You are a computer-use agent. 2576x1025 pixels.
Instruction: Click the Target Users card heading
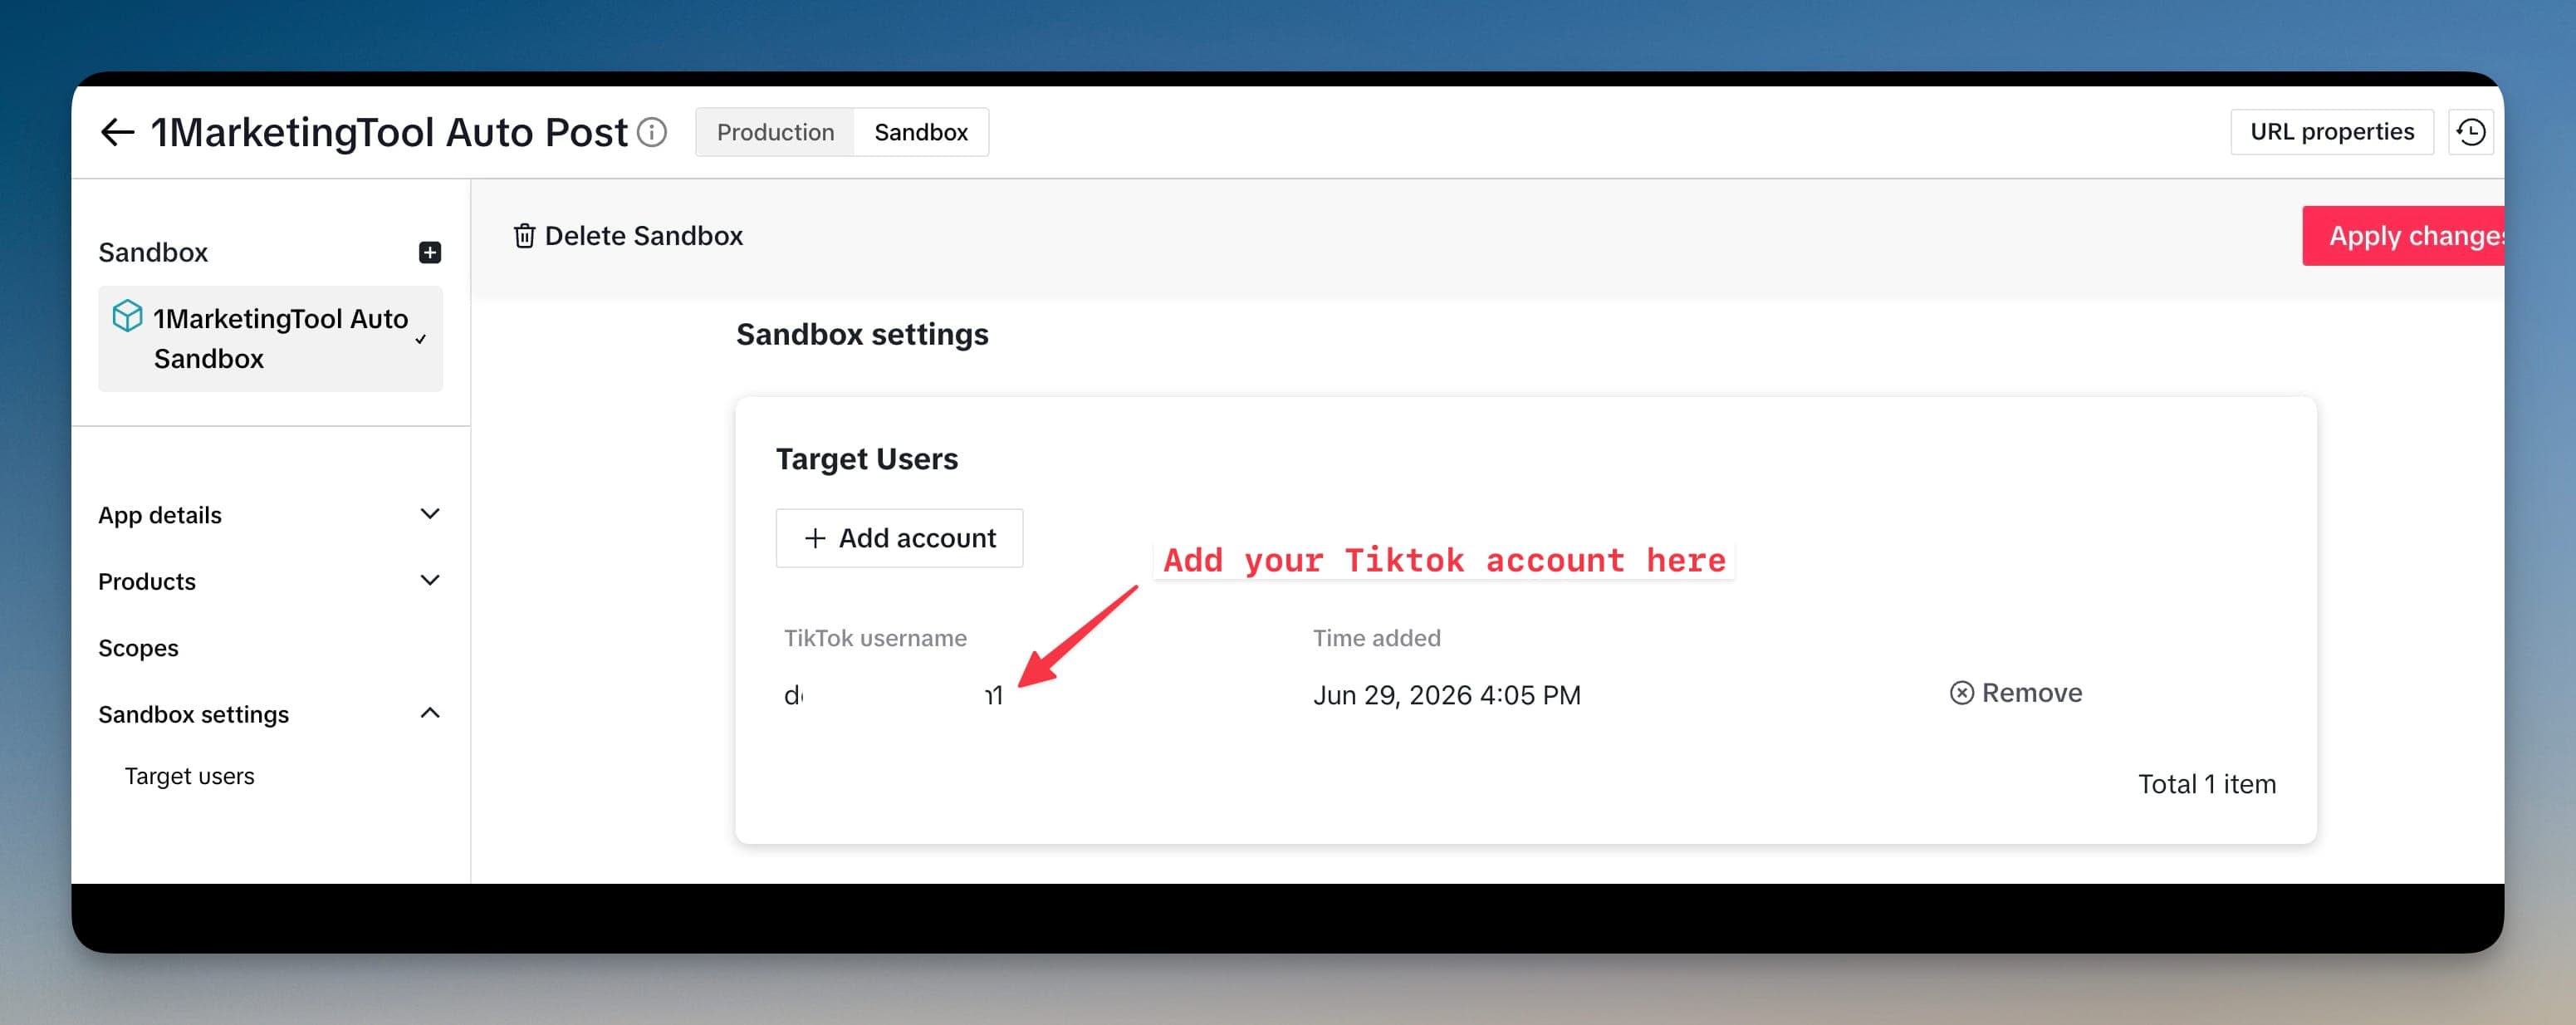point(866,459)
